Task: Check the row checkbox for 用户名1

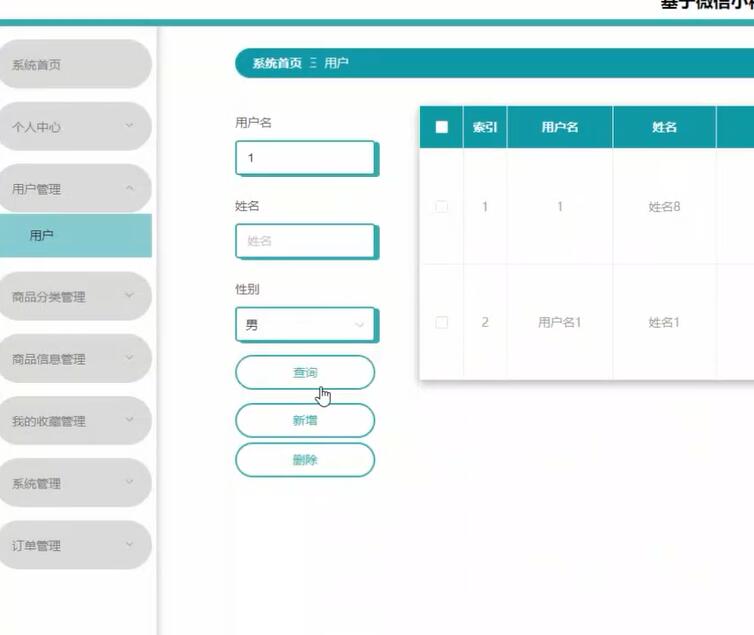Action: pos(442,322)
